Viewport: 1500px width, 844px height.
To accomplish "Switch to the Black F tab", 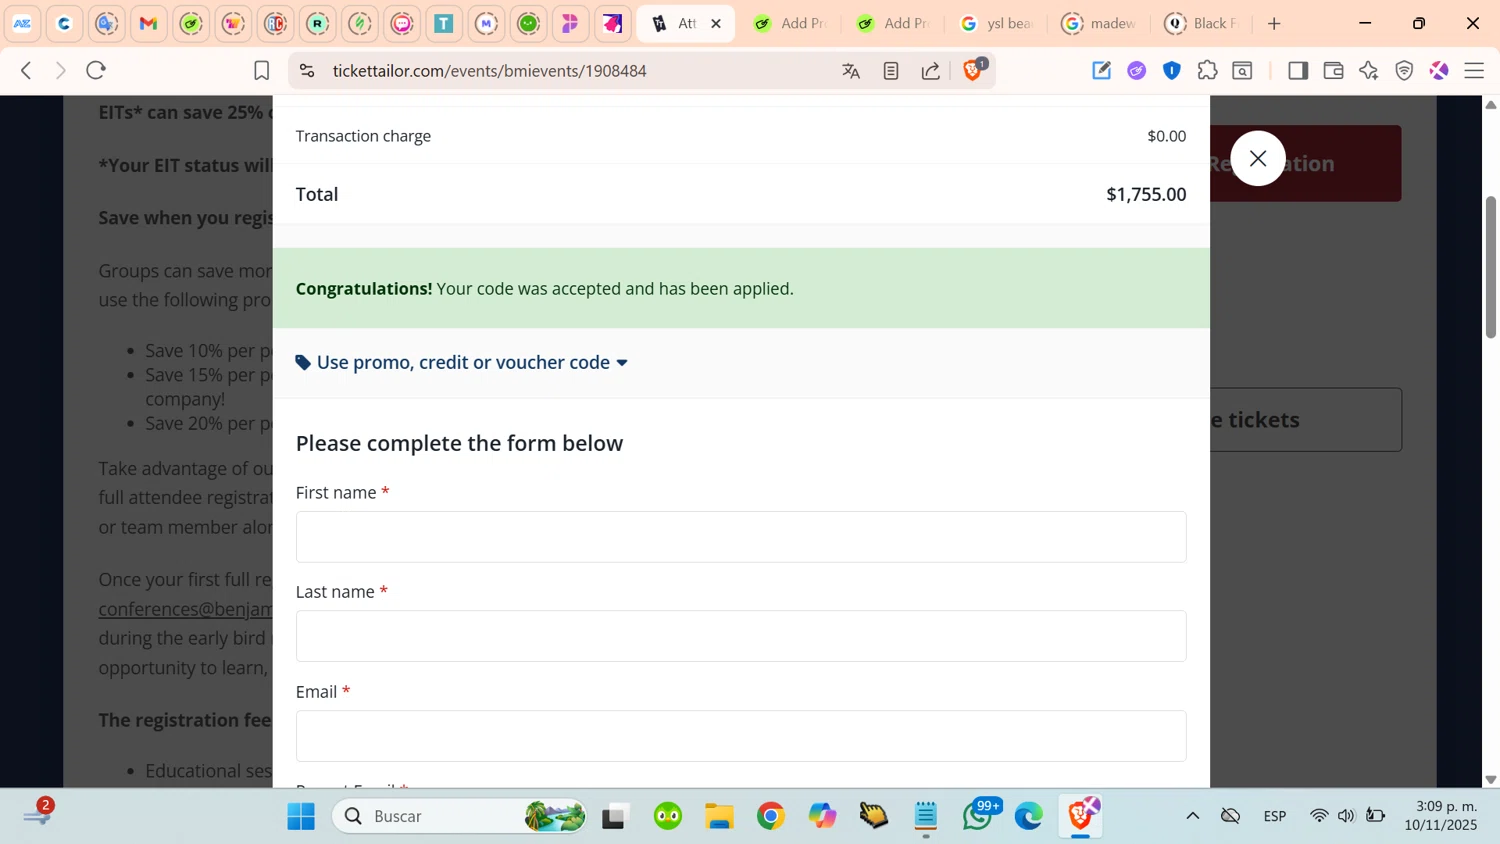I will pyautogui.click(x=1202, y=23).
